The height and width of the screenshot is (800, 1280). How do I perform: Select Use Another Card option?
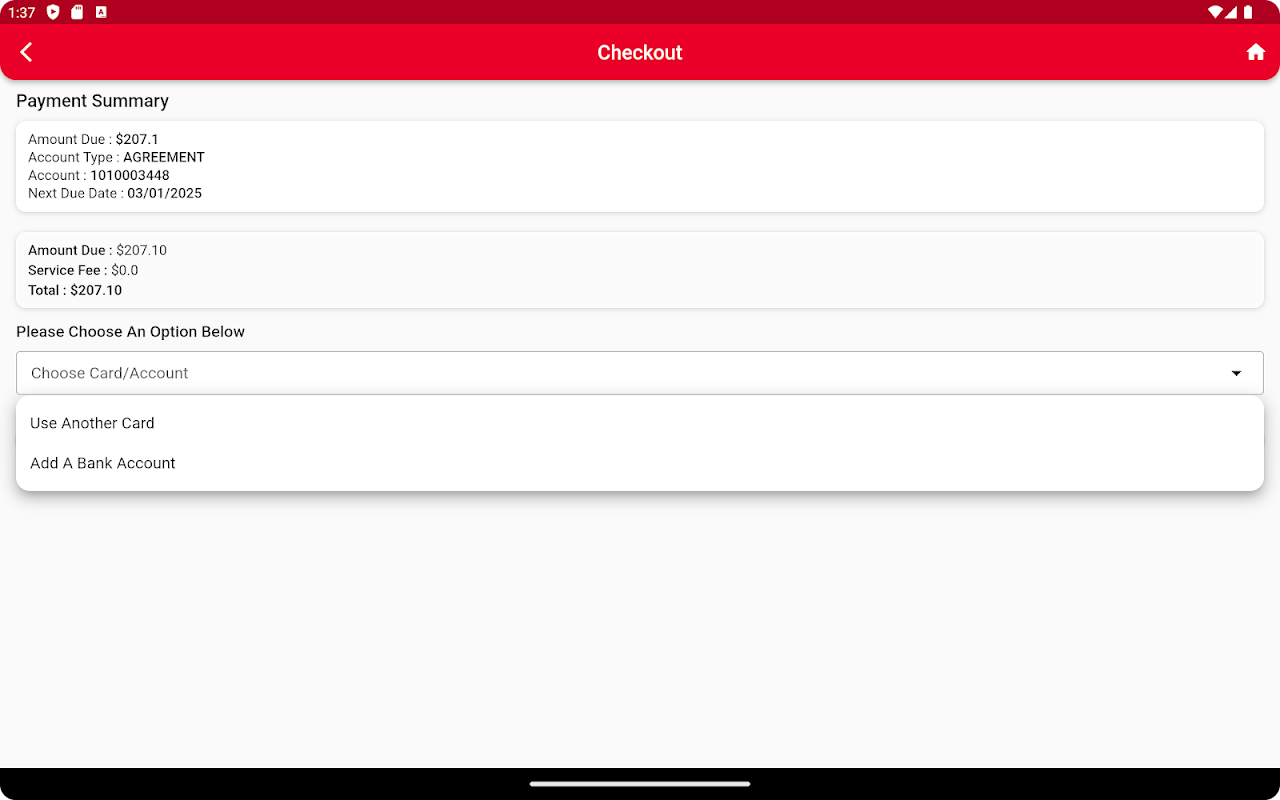(640, 423)
